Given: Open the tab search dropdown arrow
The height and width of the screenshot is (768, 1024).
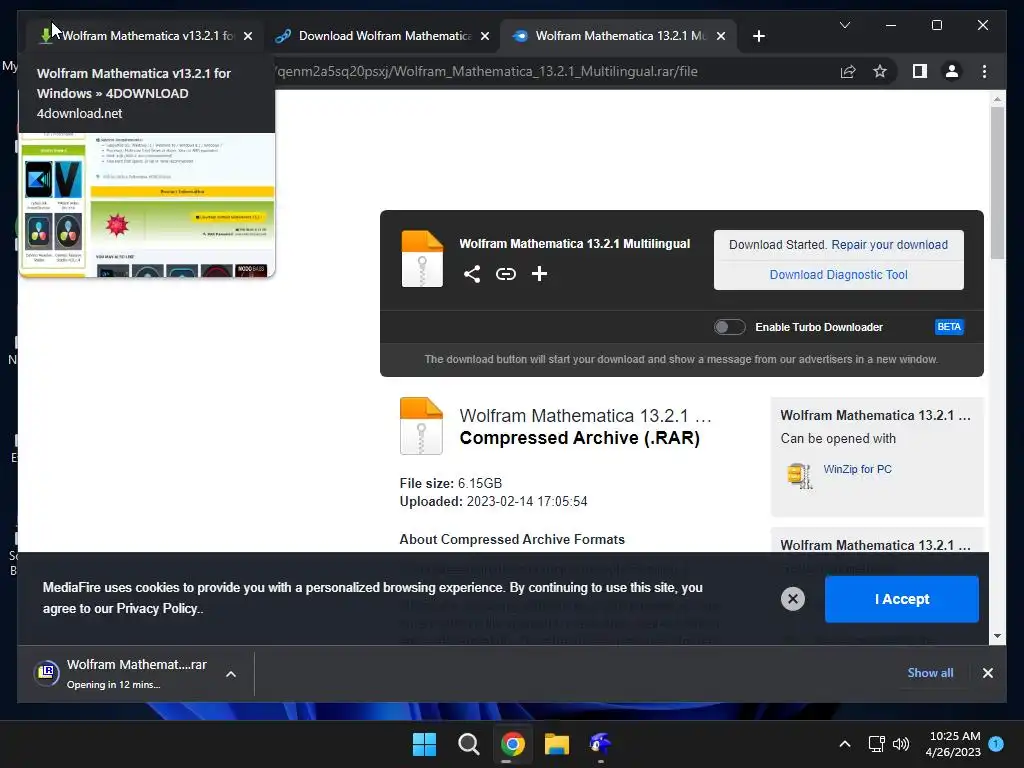Looking at the screenshot, I should [844, 25].
